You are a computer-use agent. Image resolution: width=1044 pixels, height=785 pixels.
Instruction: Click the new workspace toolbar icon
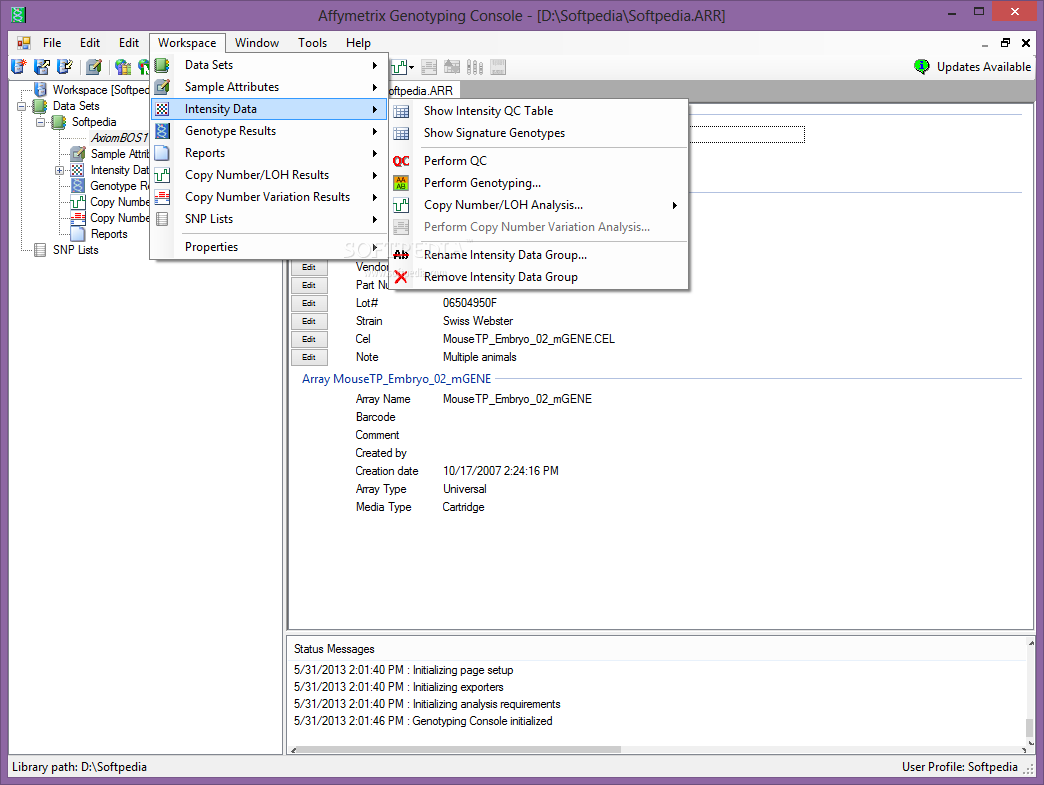[19, 67]
